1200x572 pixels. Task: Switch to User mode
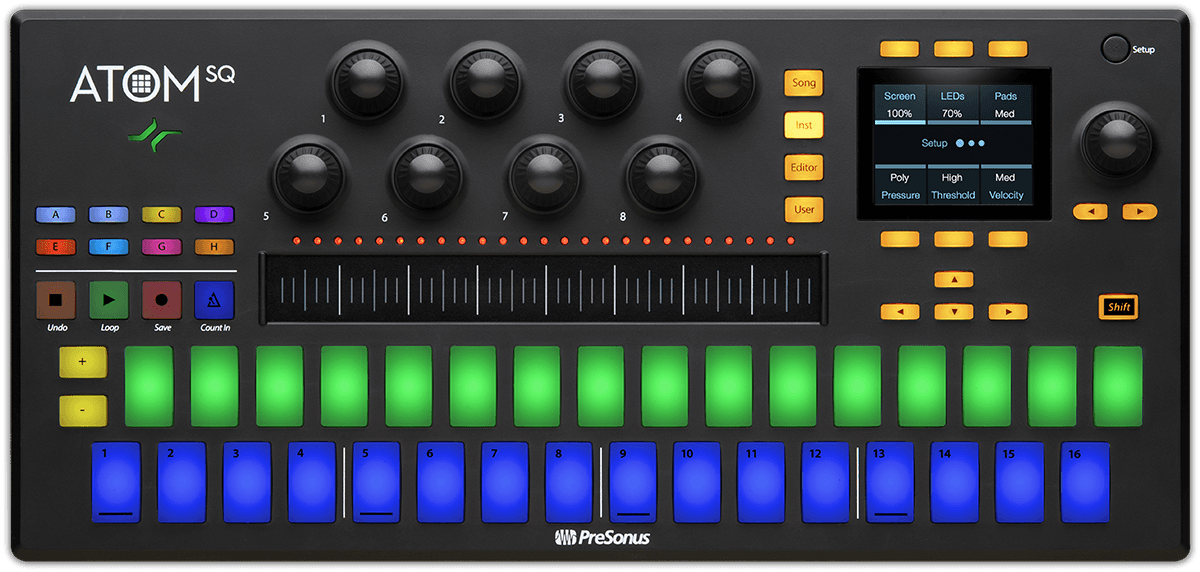coord(804,210)
